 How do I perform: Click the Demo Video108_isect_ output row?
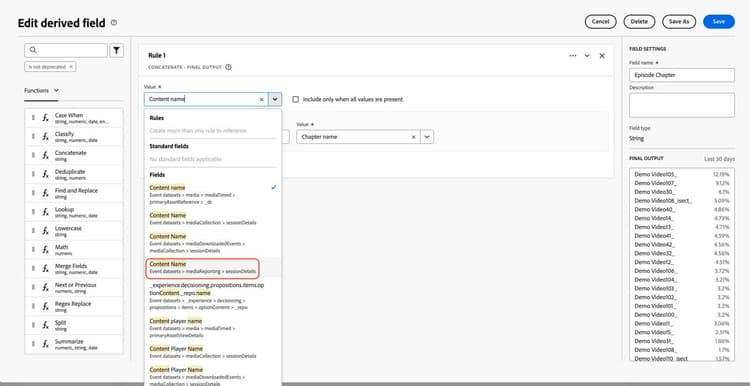(682, 200)
